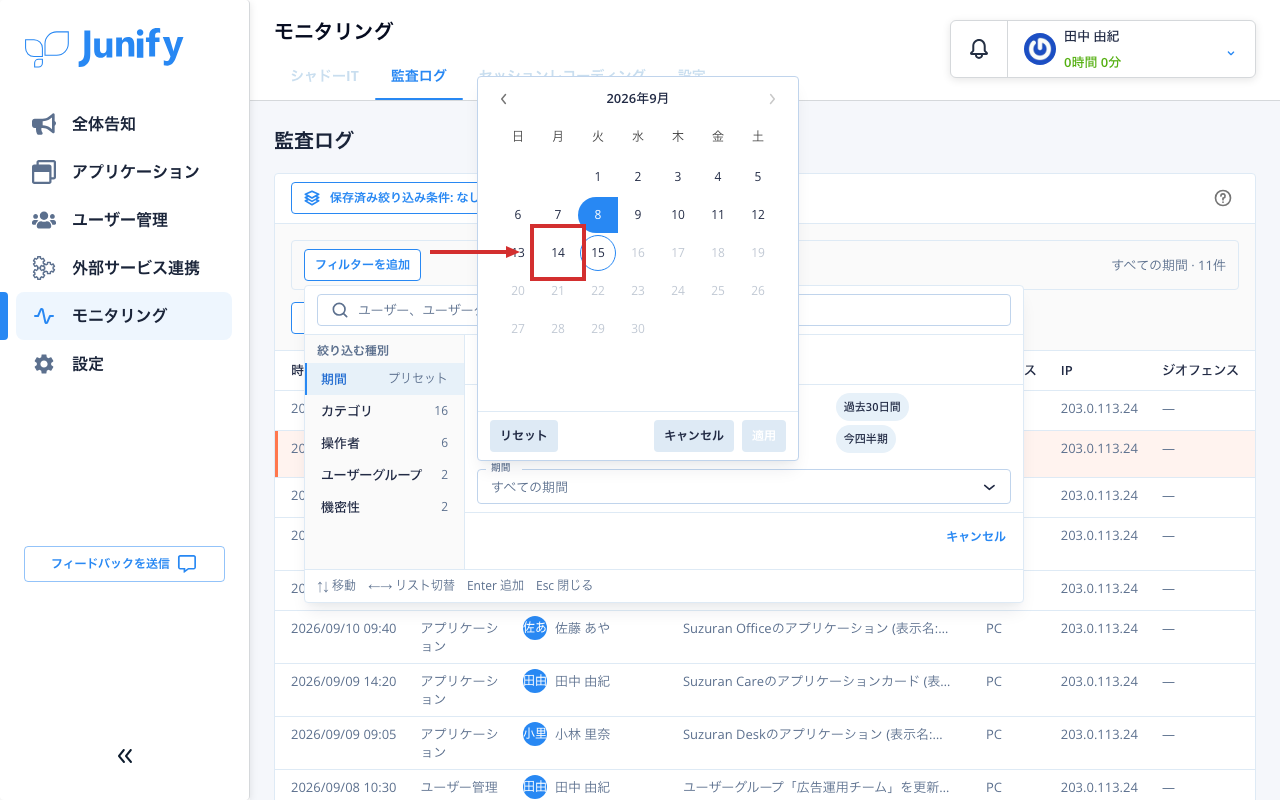Open the 保存済み絞り込み条件 selector
This screenshot has height=800, width=1280.
click(386, 198)
